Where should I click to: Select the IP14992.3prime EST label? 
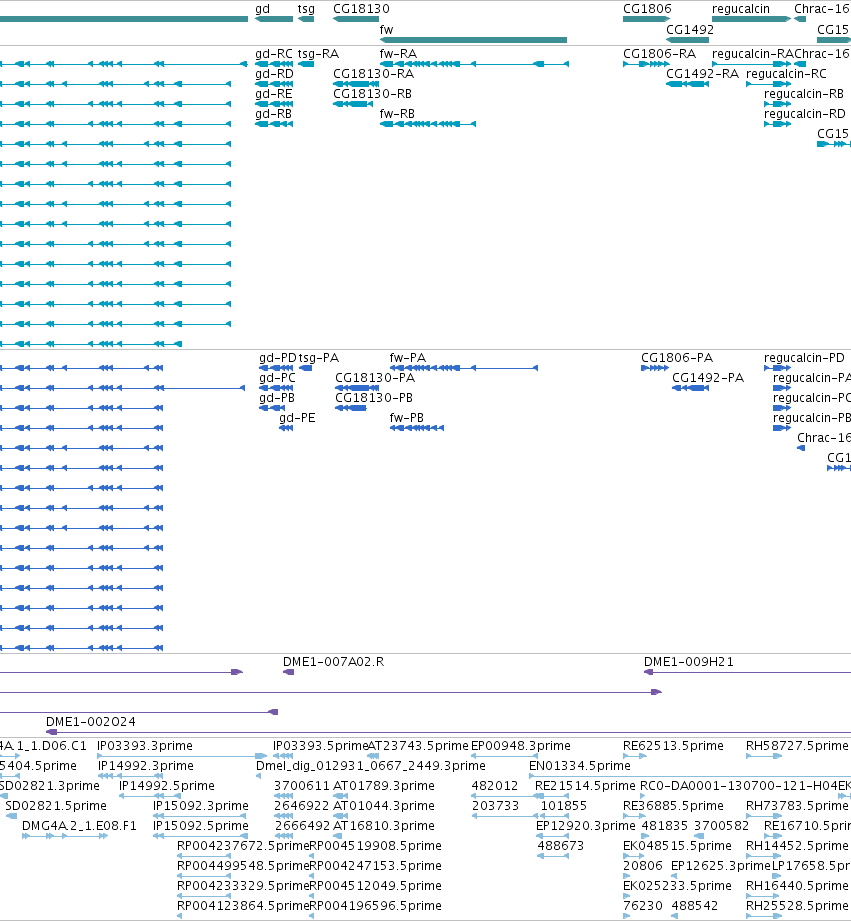click(146, 766)
